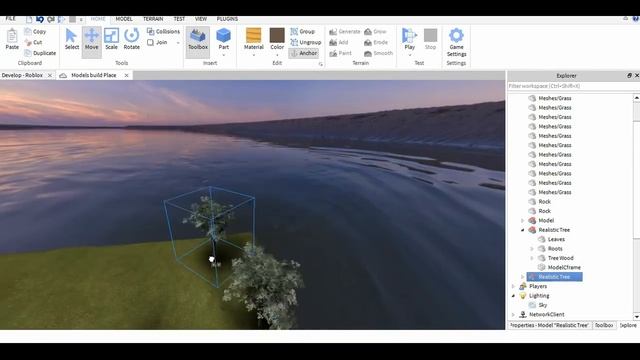Start Play test
The width and height of the screenshot is (640, 360).
tap(409, 40)
